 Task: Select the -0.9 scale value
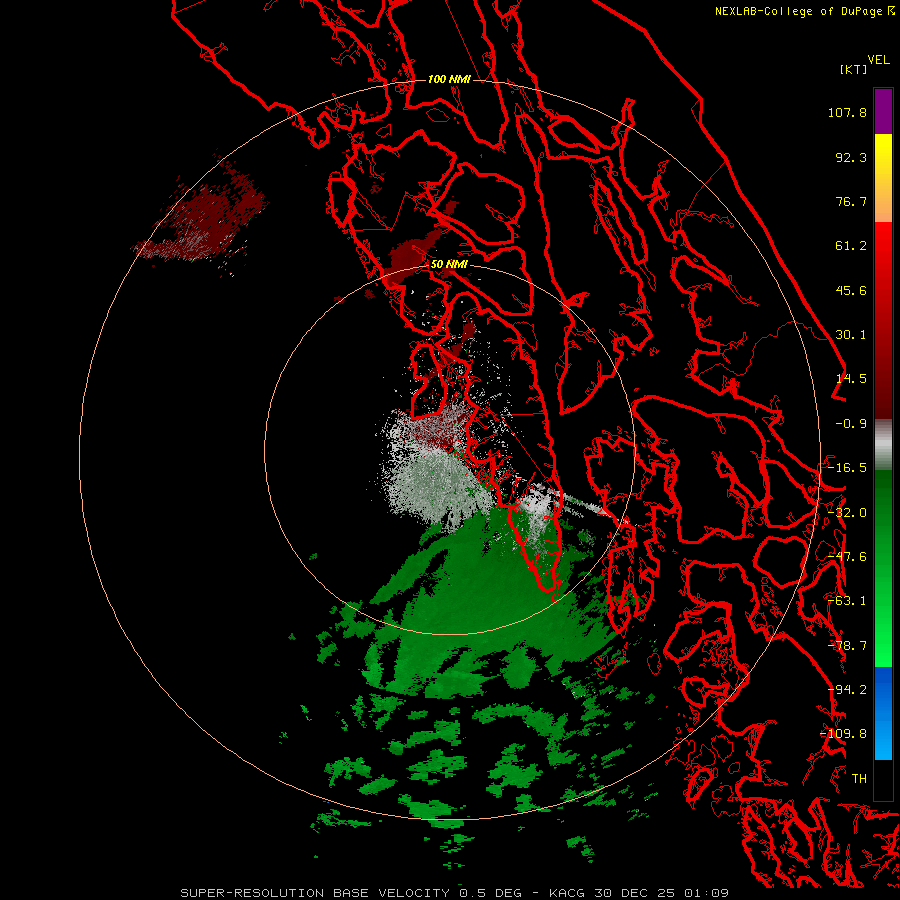pos(851,424)
